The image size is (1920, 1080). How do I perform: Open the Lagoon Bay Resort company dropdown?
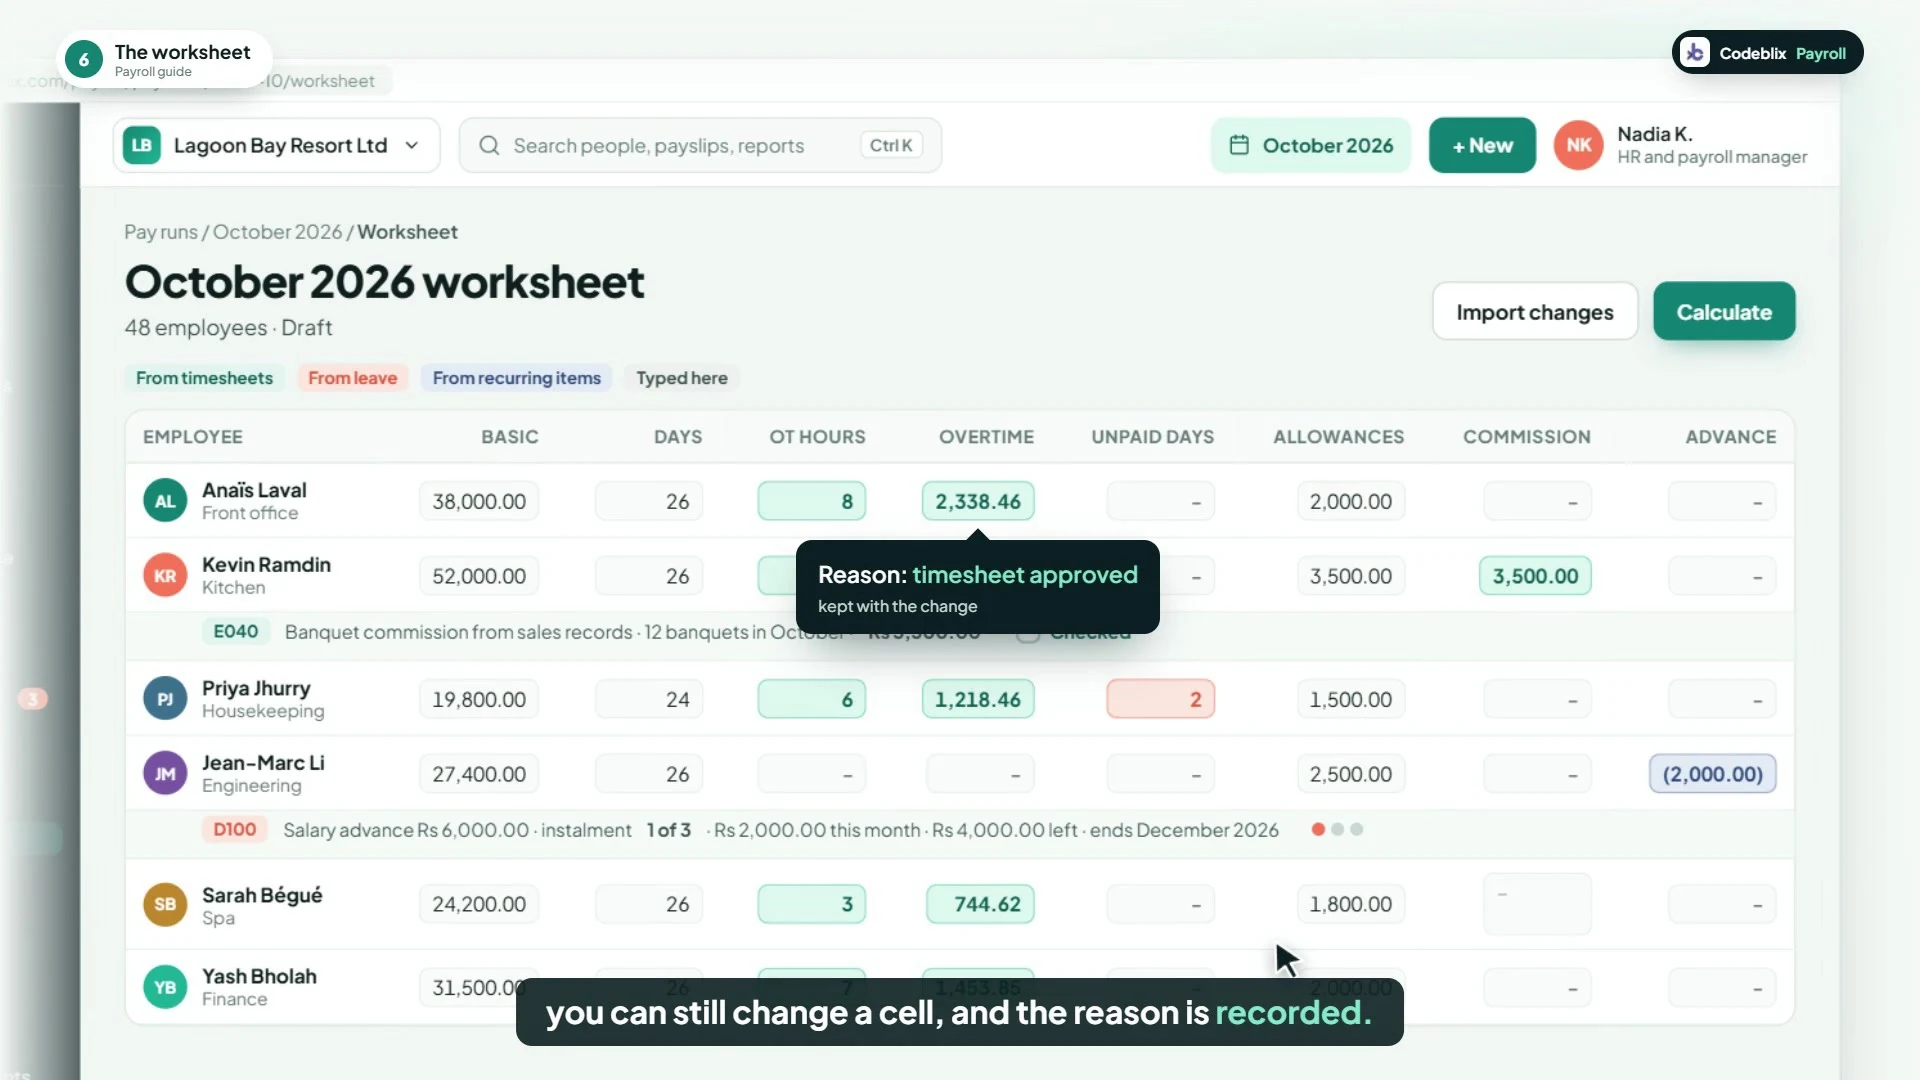pos(276,145)
